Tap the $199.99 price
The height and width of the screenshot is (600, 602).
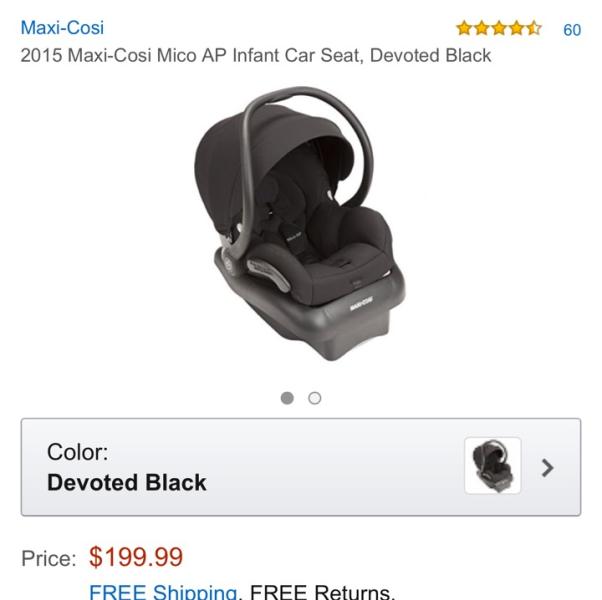(x=136, y=557)
